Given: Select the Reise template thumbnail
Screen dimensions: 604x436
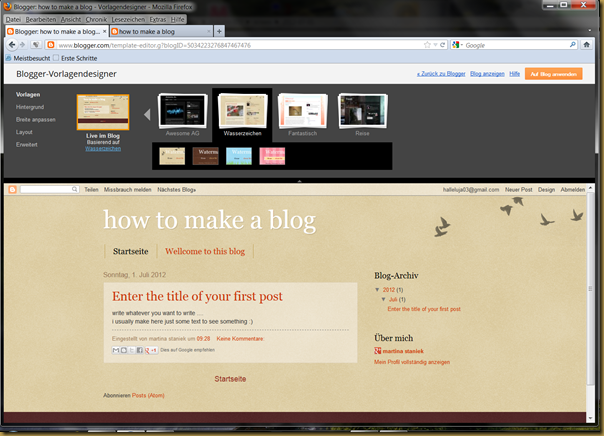Looking at the screenshot, I should [x=362, y=111].
